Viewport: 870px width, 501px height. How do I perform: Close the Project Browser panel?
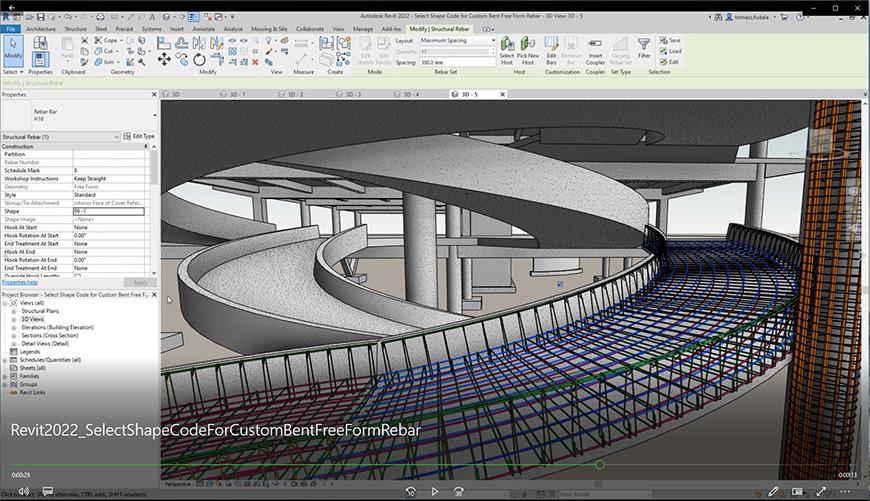tap(154, 295)
